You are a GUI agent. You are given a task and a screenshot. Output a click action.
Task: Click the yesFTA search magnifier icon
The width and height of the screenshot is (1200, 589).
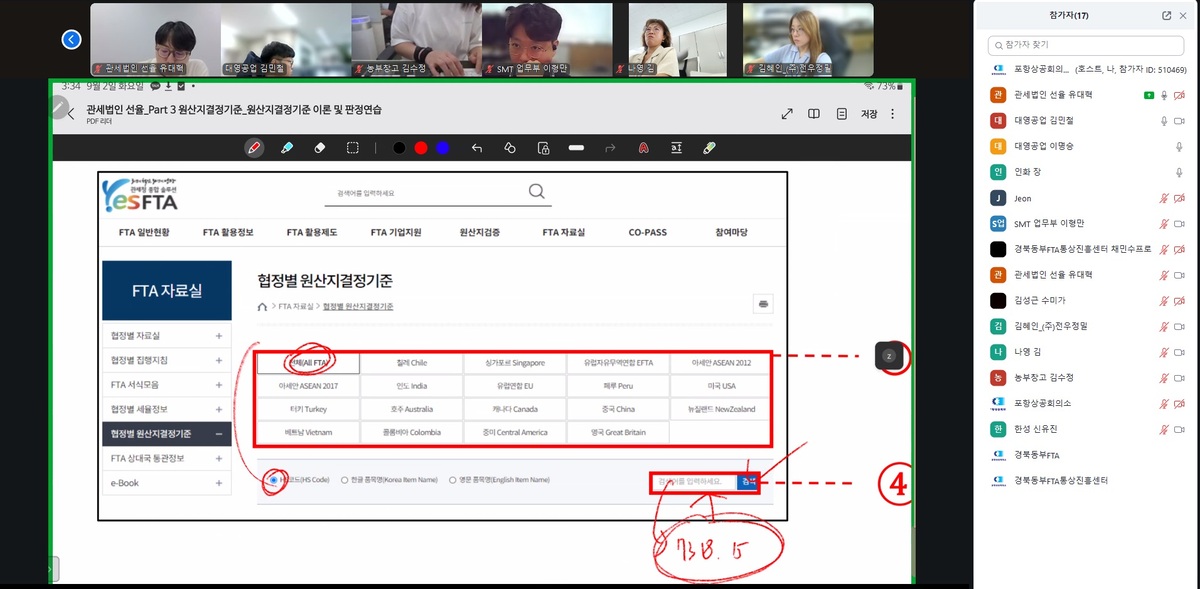pyautogui.click(x=537, y=191)
